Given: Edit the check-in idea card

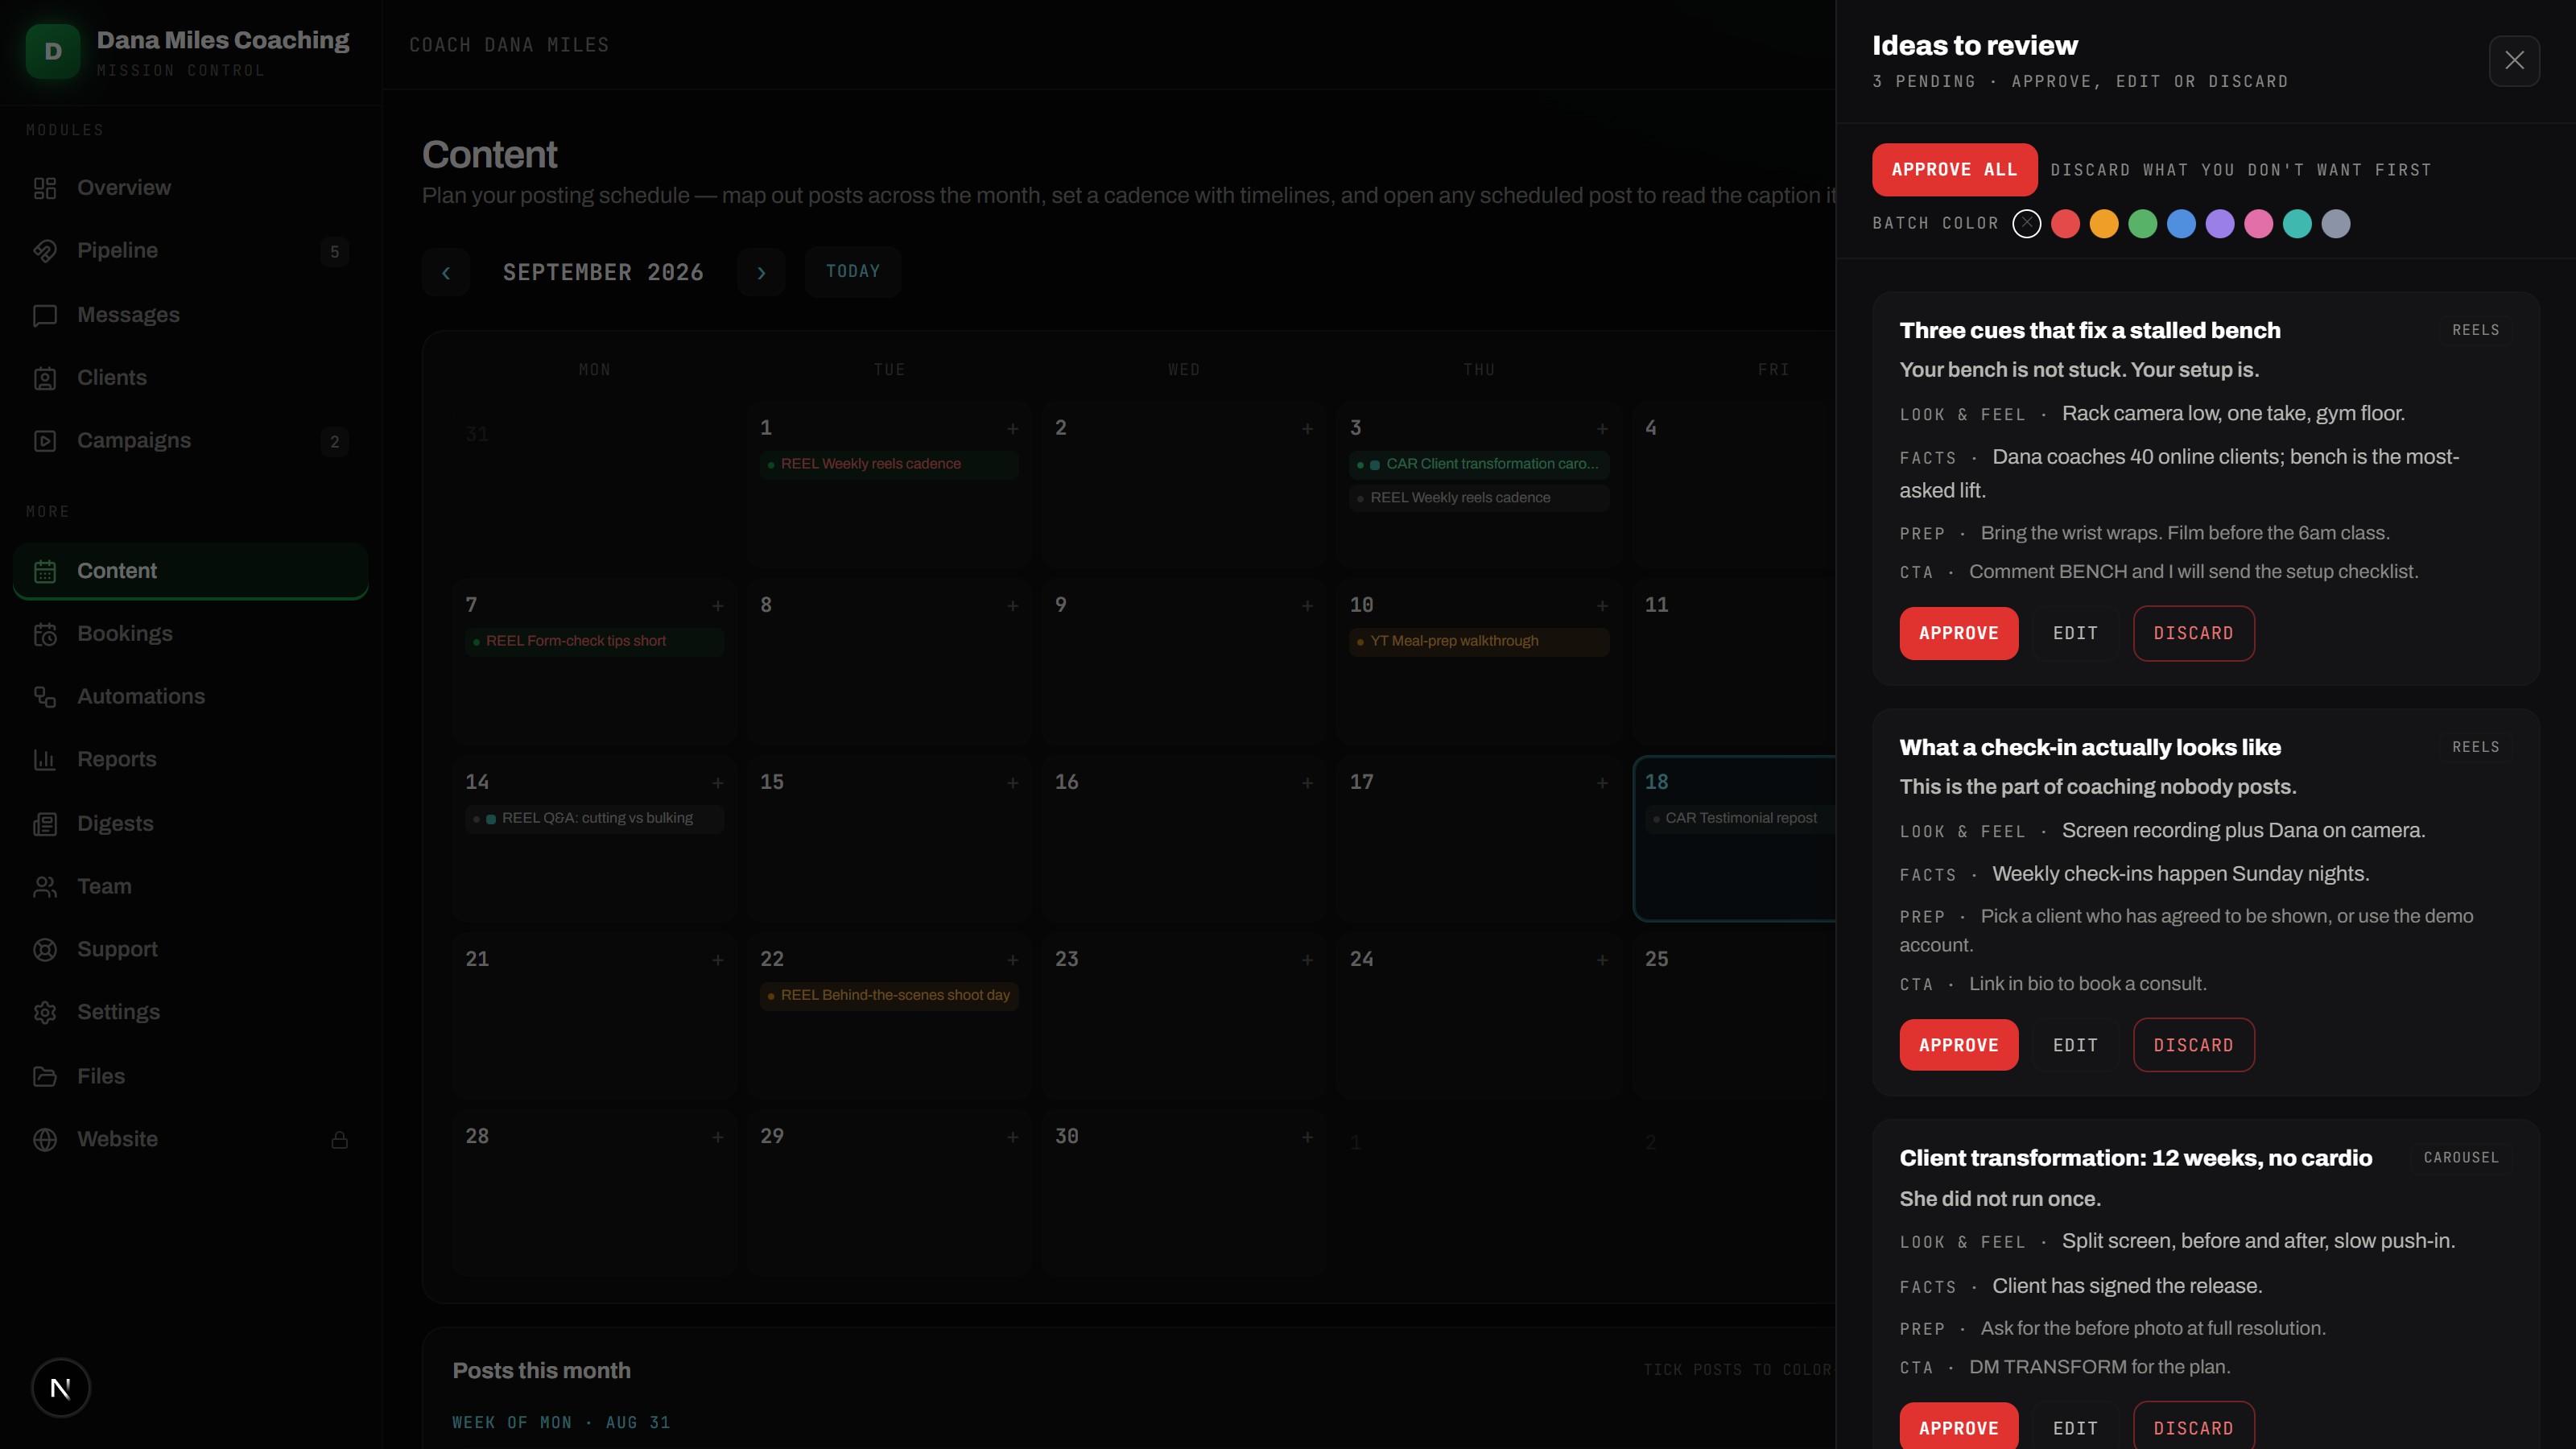Looking at the screenshot, I should coord(2075,1045).
